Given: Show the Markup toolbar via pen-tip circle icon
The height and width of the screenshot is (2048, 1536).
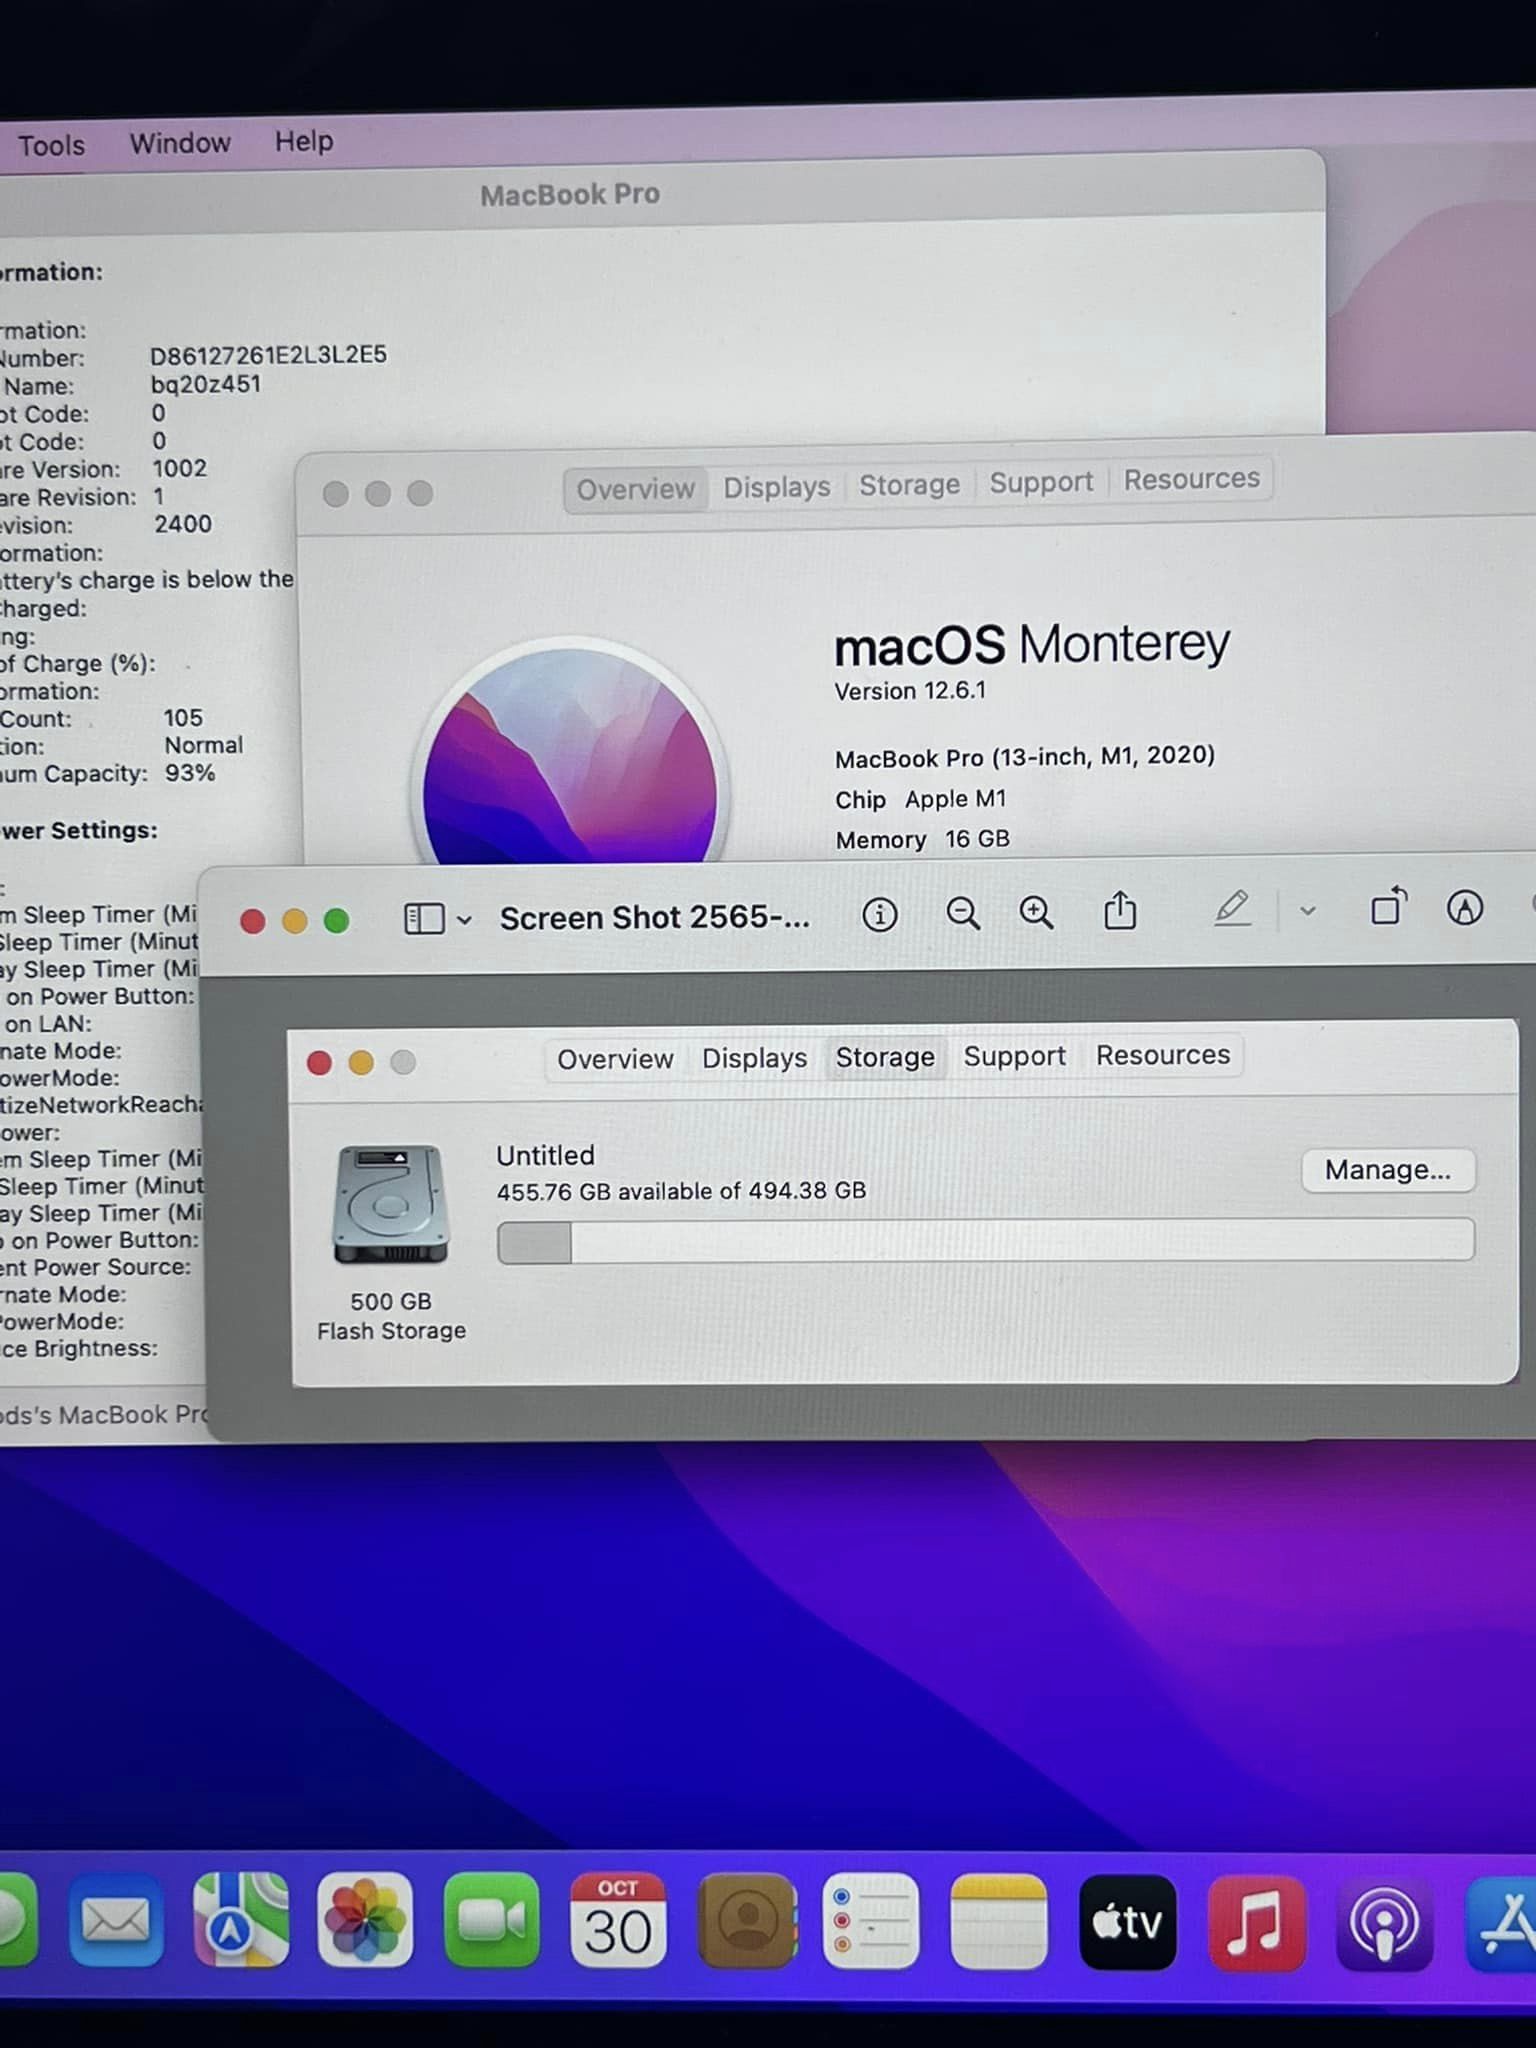Looking at the screenshot, I should tap(1465, 908).
